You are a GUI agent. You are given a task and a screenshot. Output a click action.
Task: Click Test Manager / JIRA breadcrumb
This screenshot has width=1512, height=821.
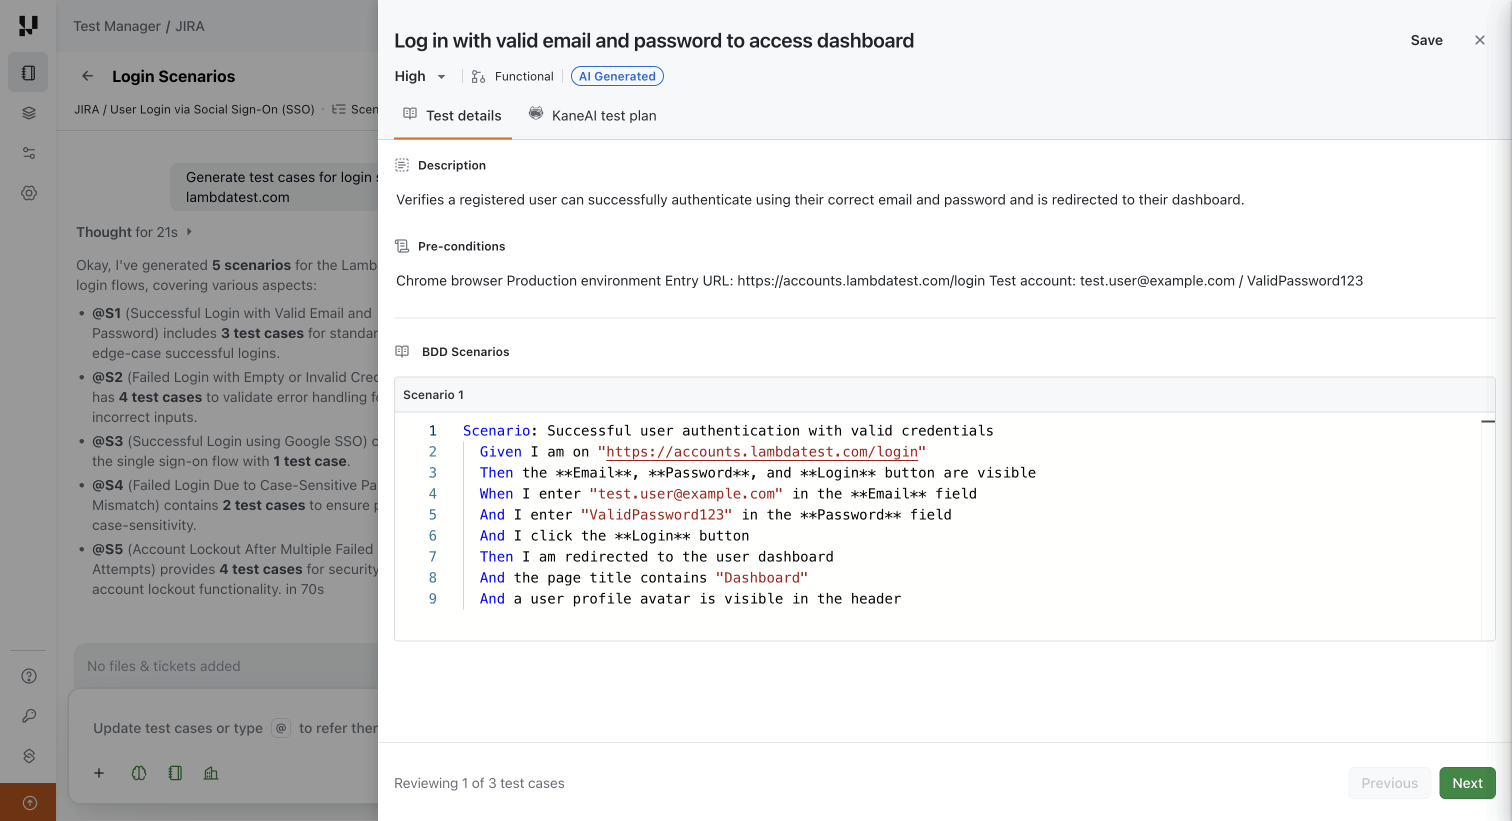(139, 26)
